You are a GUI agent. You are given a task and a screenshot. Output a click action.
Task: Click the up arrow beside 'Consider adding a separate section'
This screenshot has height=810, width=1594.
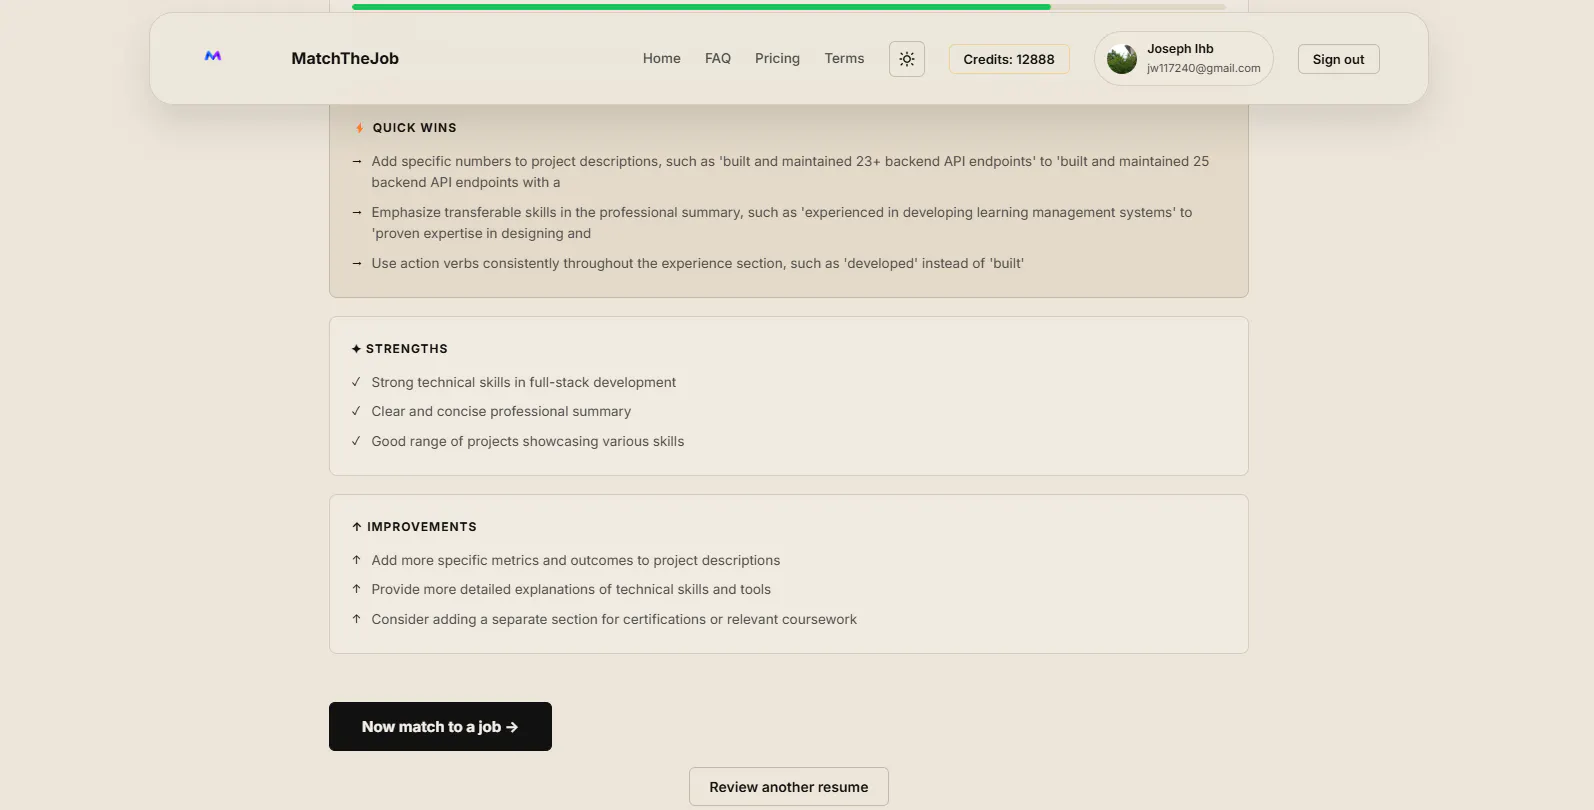(356, 619)
